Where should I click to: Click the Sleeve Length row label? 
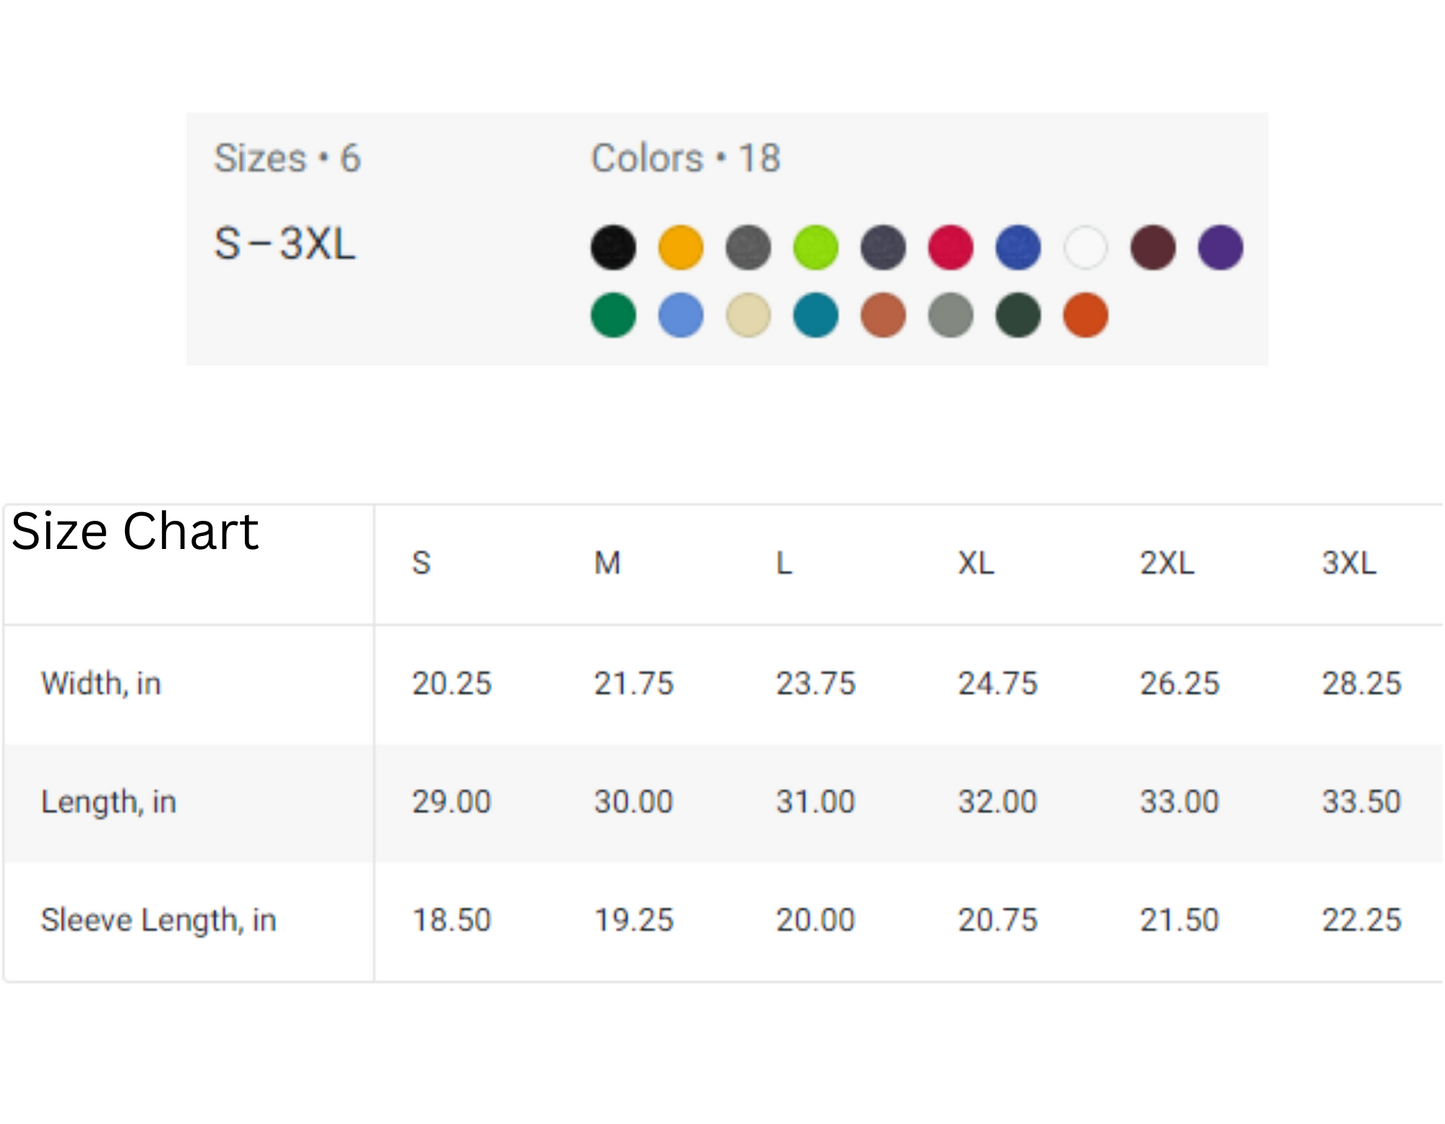point(158,920)
